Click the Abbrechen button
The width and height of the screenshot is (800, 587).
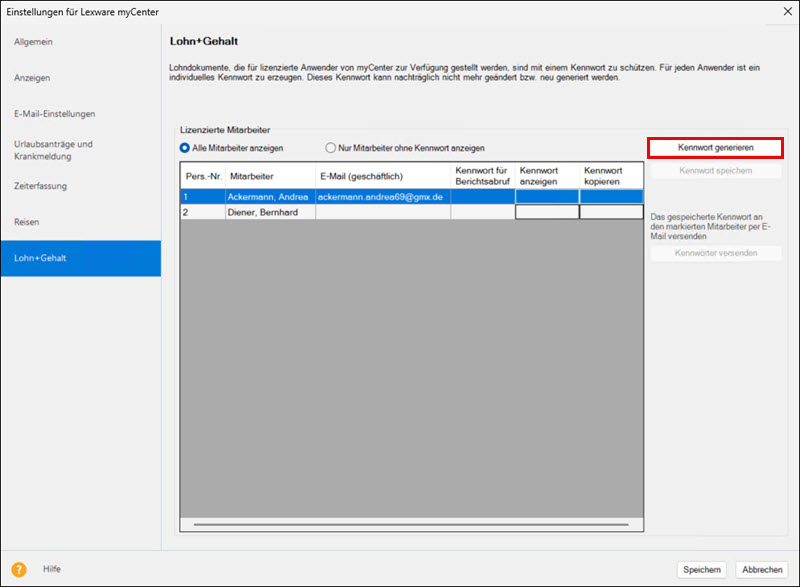point(762,570)
